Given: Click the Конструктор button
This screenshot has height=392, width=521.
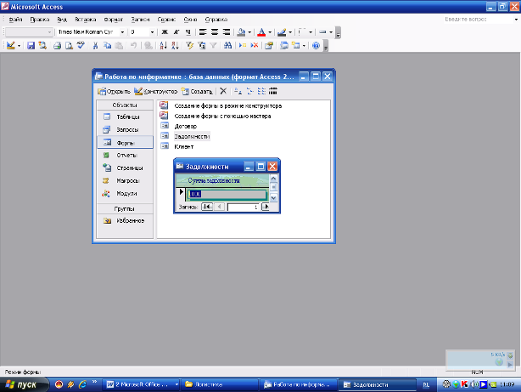Looking at the screenshot, I should (156, 91).
